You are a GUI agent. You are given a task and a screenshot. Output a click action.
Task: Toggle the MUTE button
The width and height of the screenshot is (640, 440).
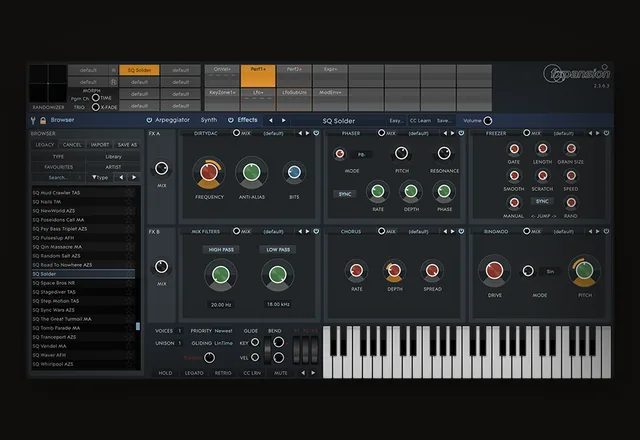pyautogui.click(x=280, y=373)
